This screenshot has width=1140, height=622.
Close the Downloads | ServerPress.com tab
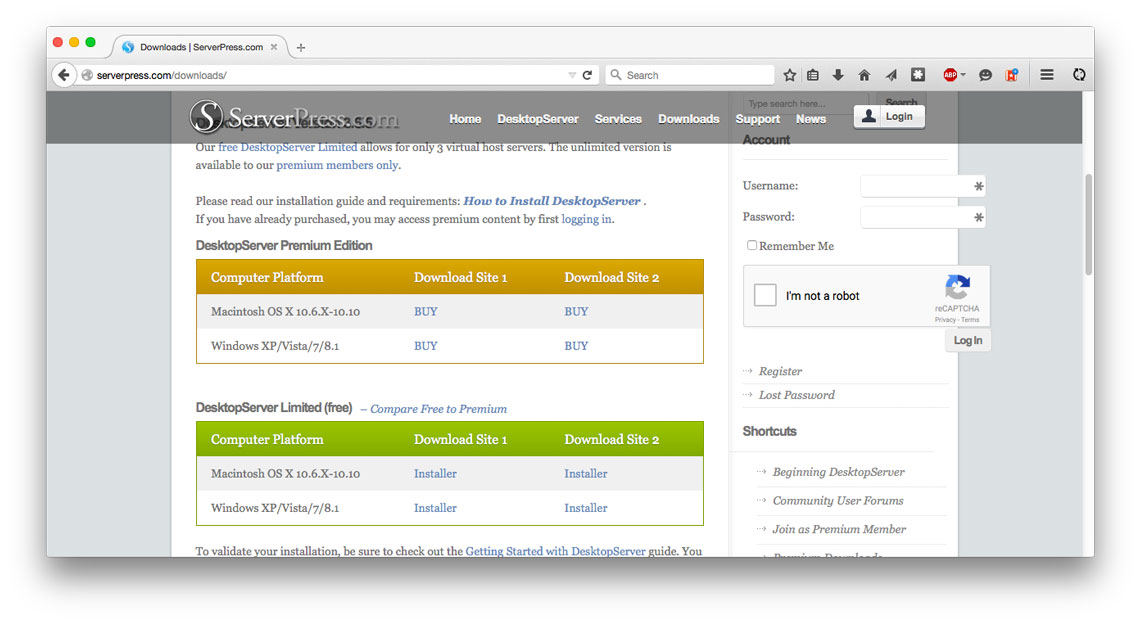tap(274, 47)
